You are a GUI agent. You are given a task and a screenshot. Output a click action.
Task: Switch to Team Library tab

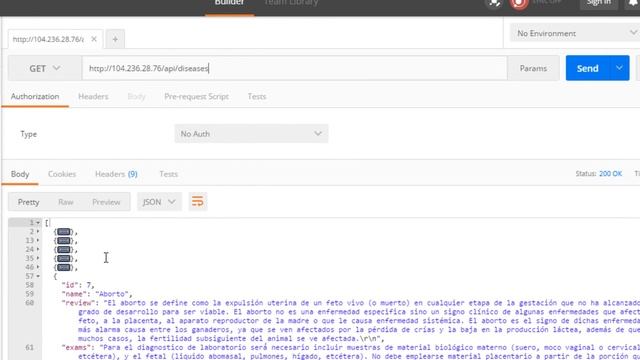291,3
